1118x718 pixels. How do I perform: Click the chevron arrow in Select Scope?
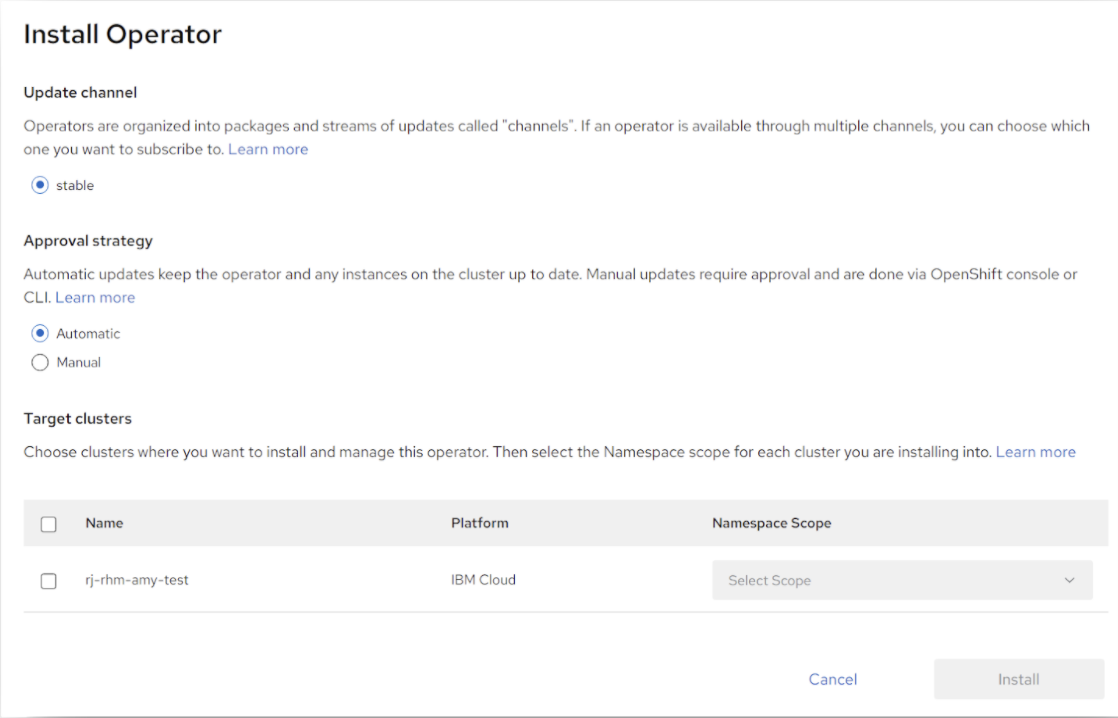click(x=1070, y=580)
